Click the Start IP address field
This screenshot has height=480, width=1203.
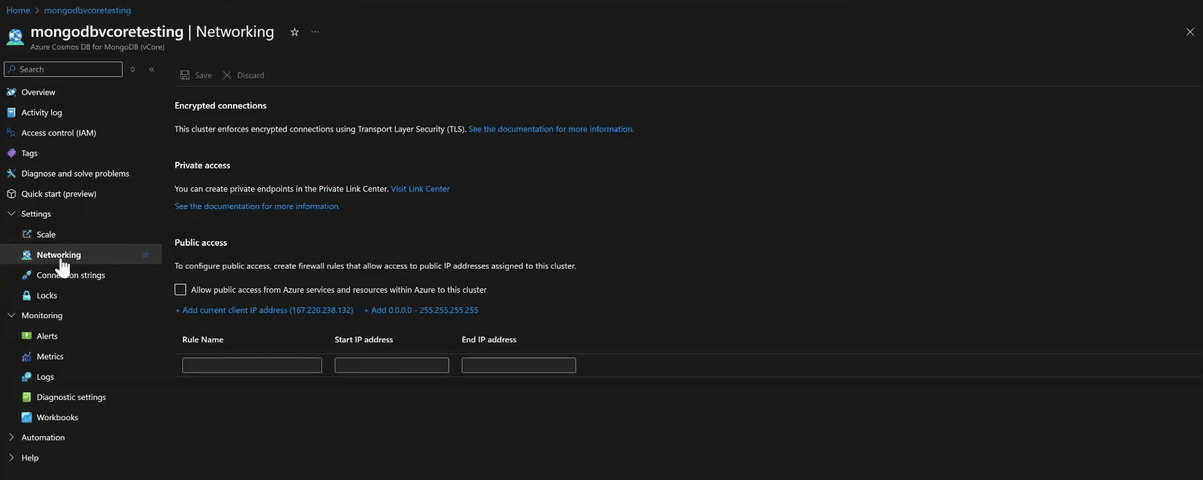392,366
